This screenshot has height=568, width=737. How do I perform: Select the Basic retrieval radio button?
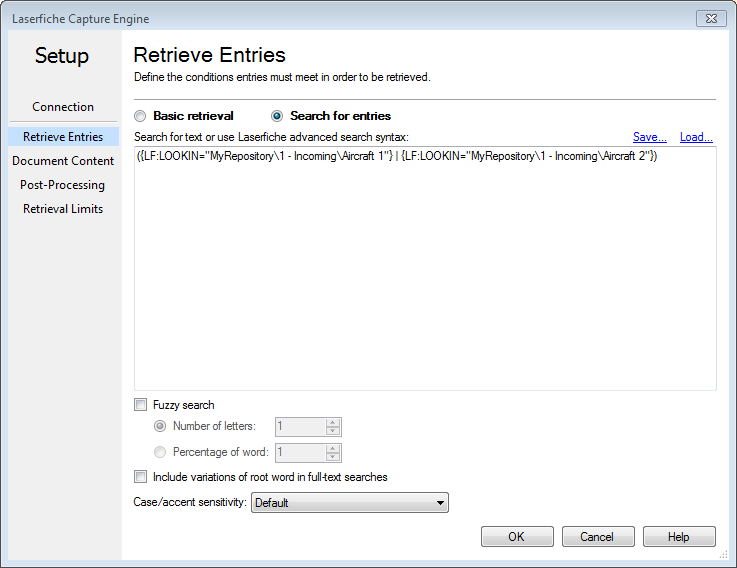click(x=140, y=116)
